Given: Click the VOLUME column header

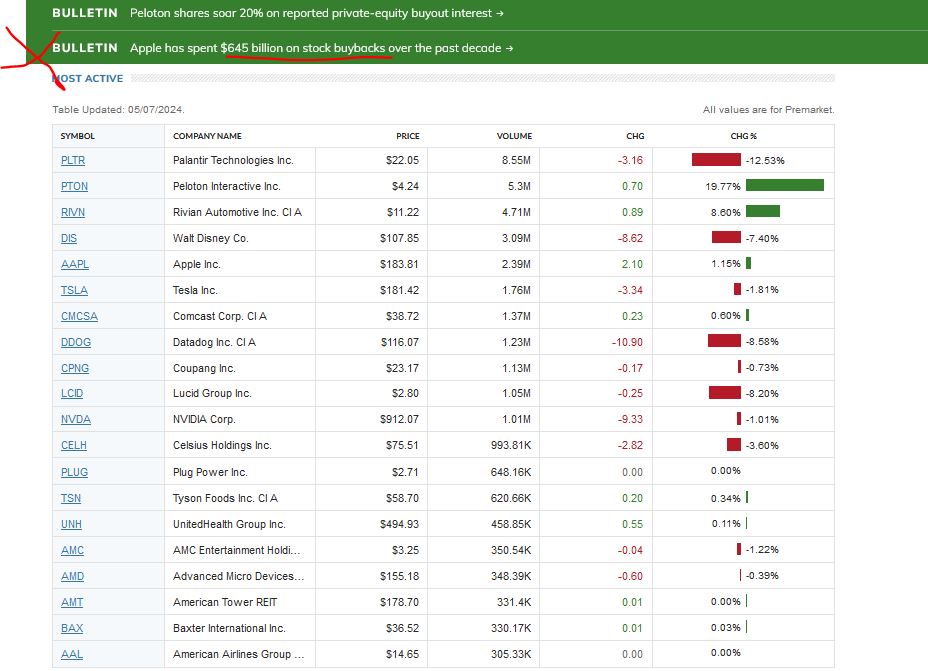Looking at the screenshot, I should click(514, 136).
